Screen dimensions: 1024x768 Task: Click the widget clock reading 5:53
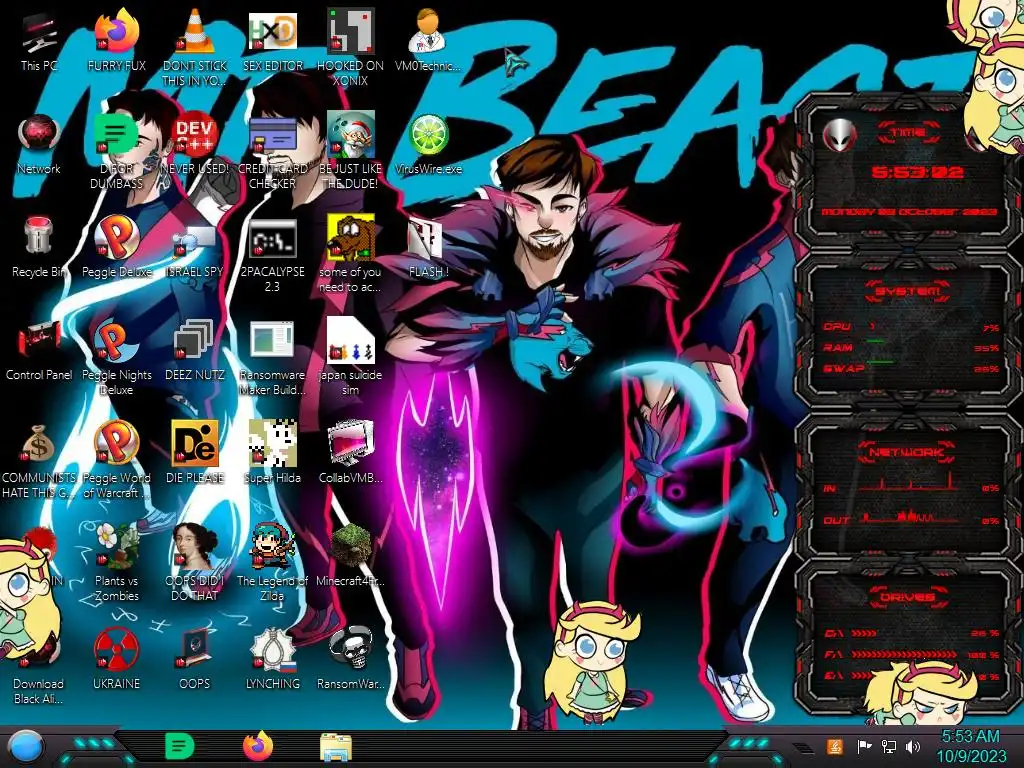(917, 172)
